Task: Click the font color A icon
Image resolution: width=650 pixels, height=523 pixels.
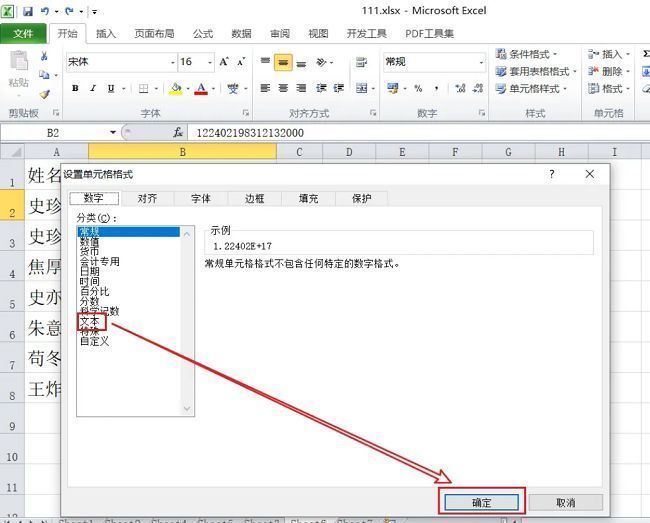Action: [201, 88]
